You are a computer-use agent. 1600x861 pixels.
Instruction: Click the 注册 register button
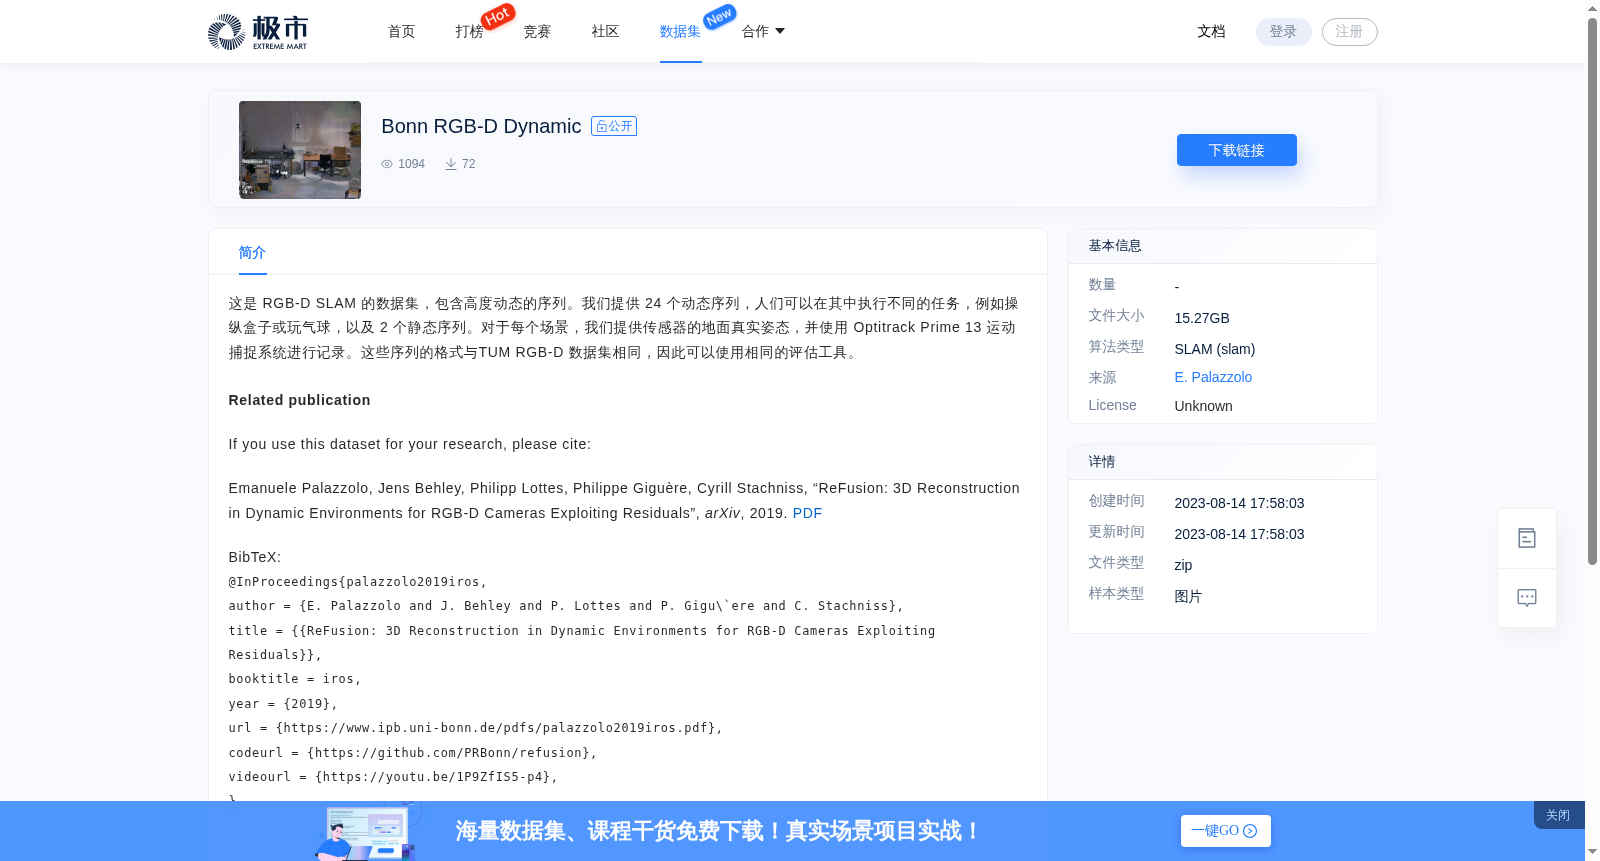(1349, 32)
